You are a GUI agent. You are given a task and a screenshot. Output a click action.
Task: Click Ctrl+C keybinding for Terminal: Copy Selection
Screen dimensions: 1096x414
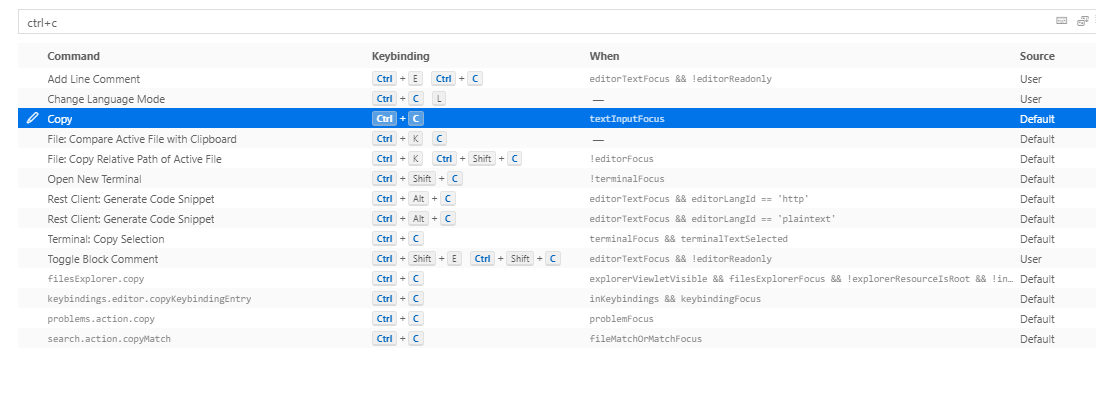pos(398,239)
